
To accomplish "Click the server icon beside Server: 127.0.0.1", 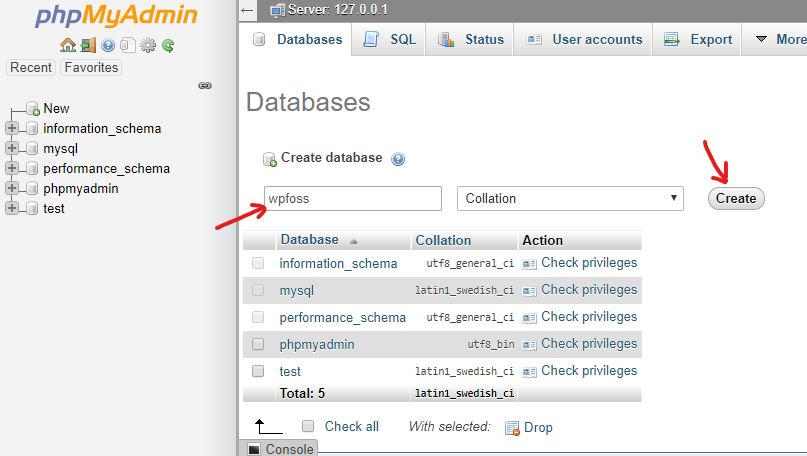I will pos(277,10).
